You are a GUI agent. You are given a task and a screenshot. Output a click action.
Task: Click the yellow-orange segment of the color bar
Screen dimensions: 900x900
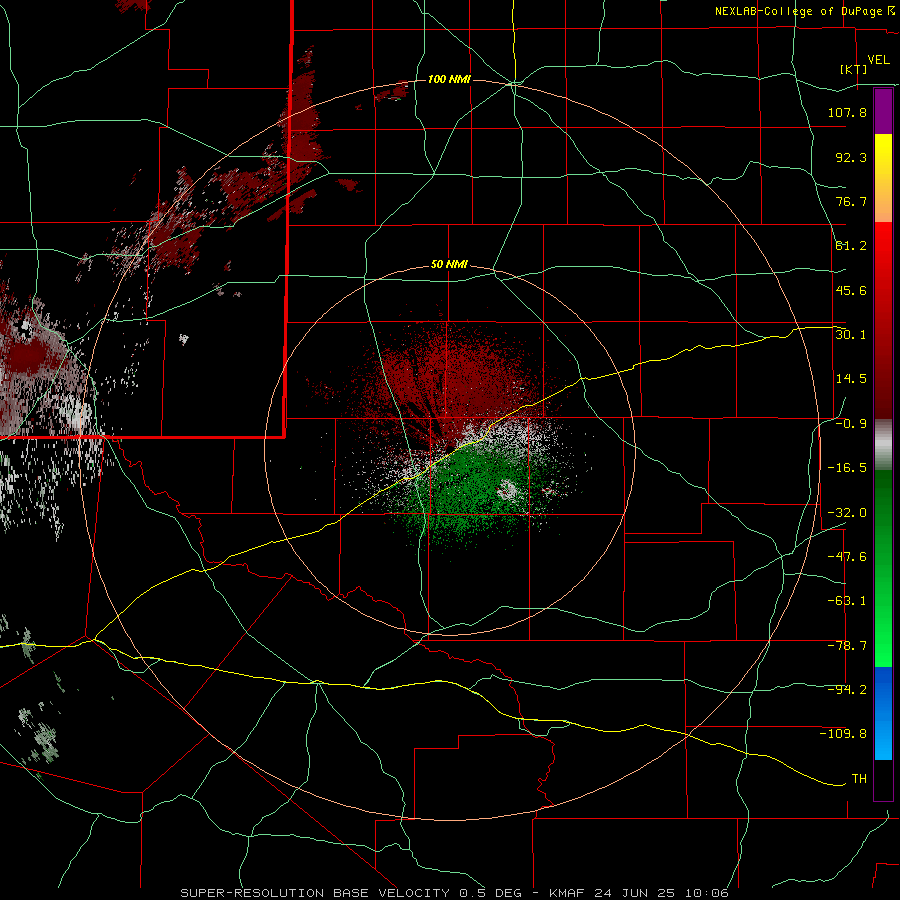[x=883, y=178]
